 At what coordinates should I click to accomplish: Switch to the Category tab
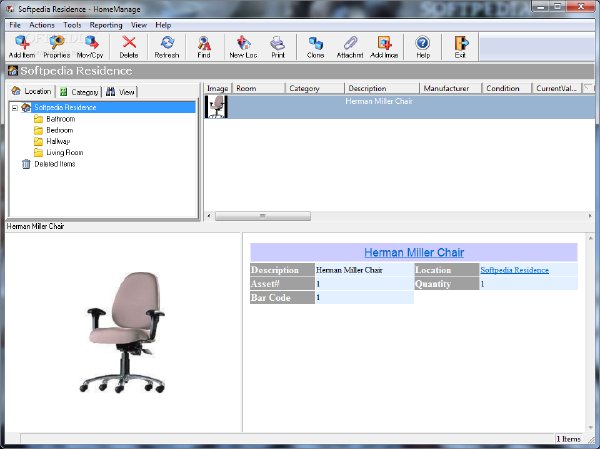(x=79, y=92)
